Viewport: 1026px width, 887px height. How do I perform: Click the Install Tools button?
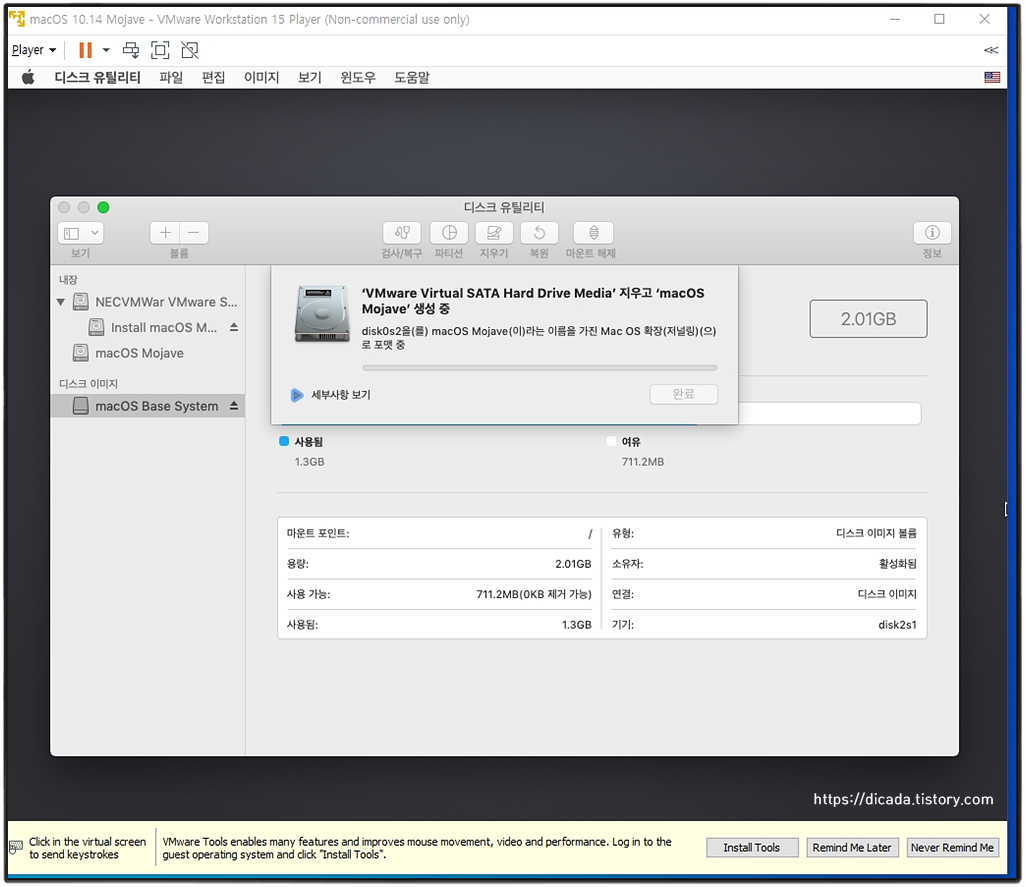click(x=752, y=848)
